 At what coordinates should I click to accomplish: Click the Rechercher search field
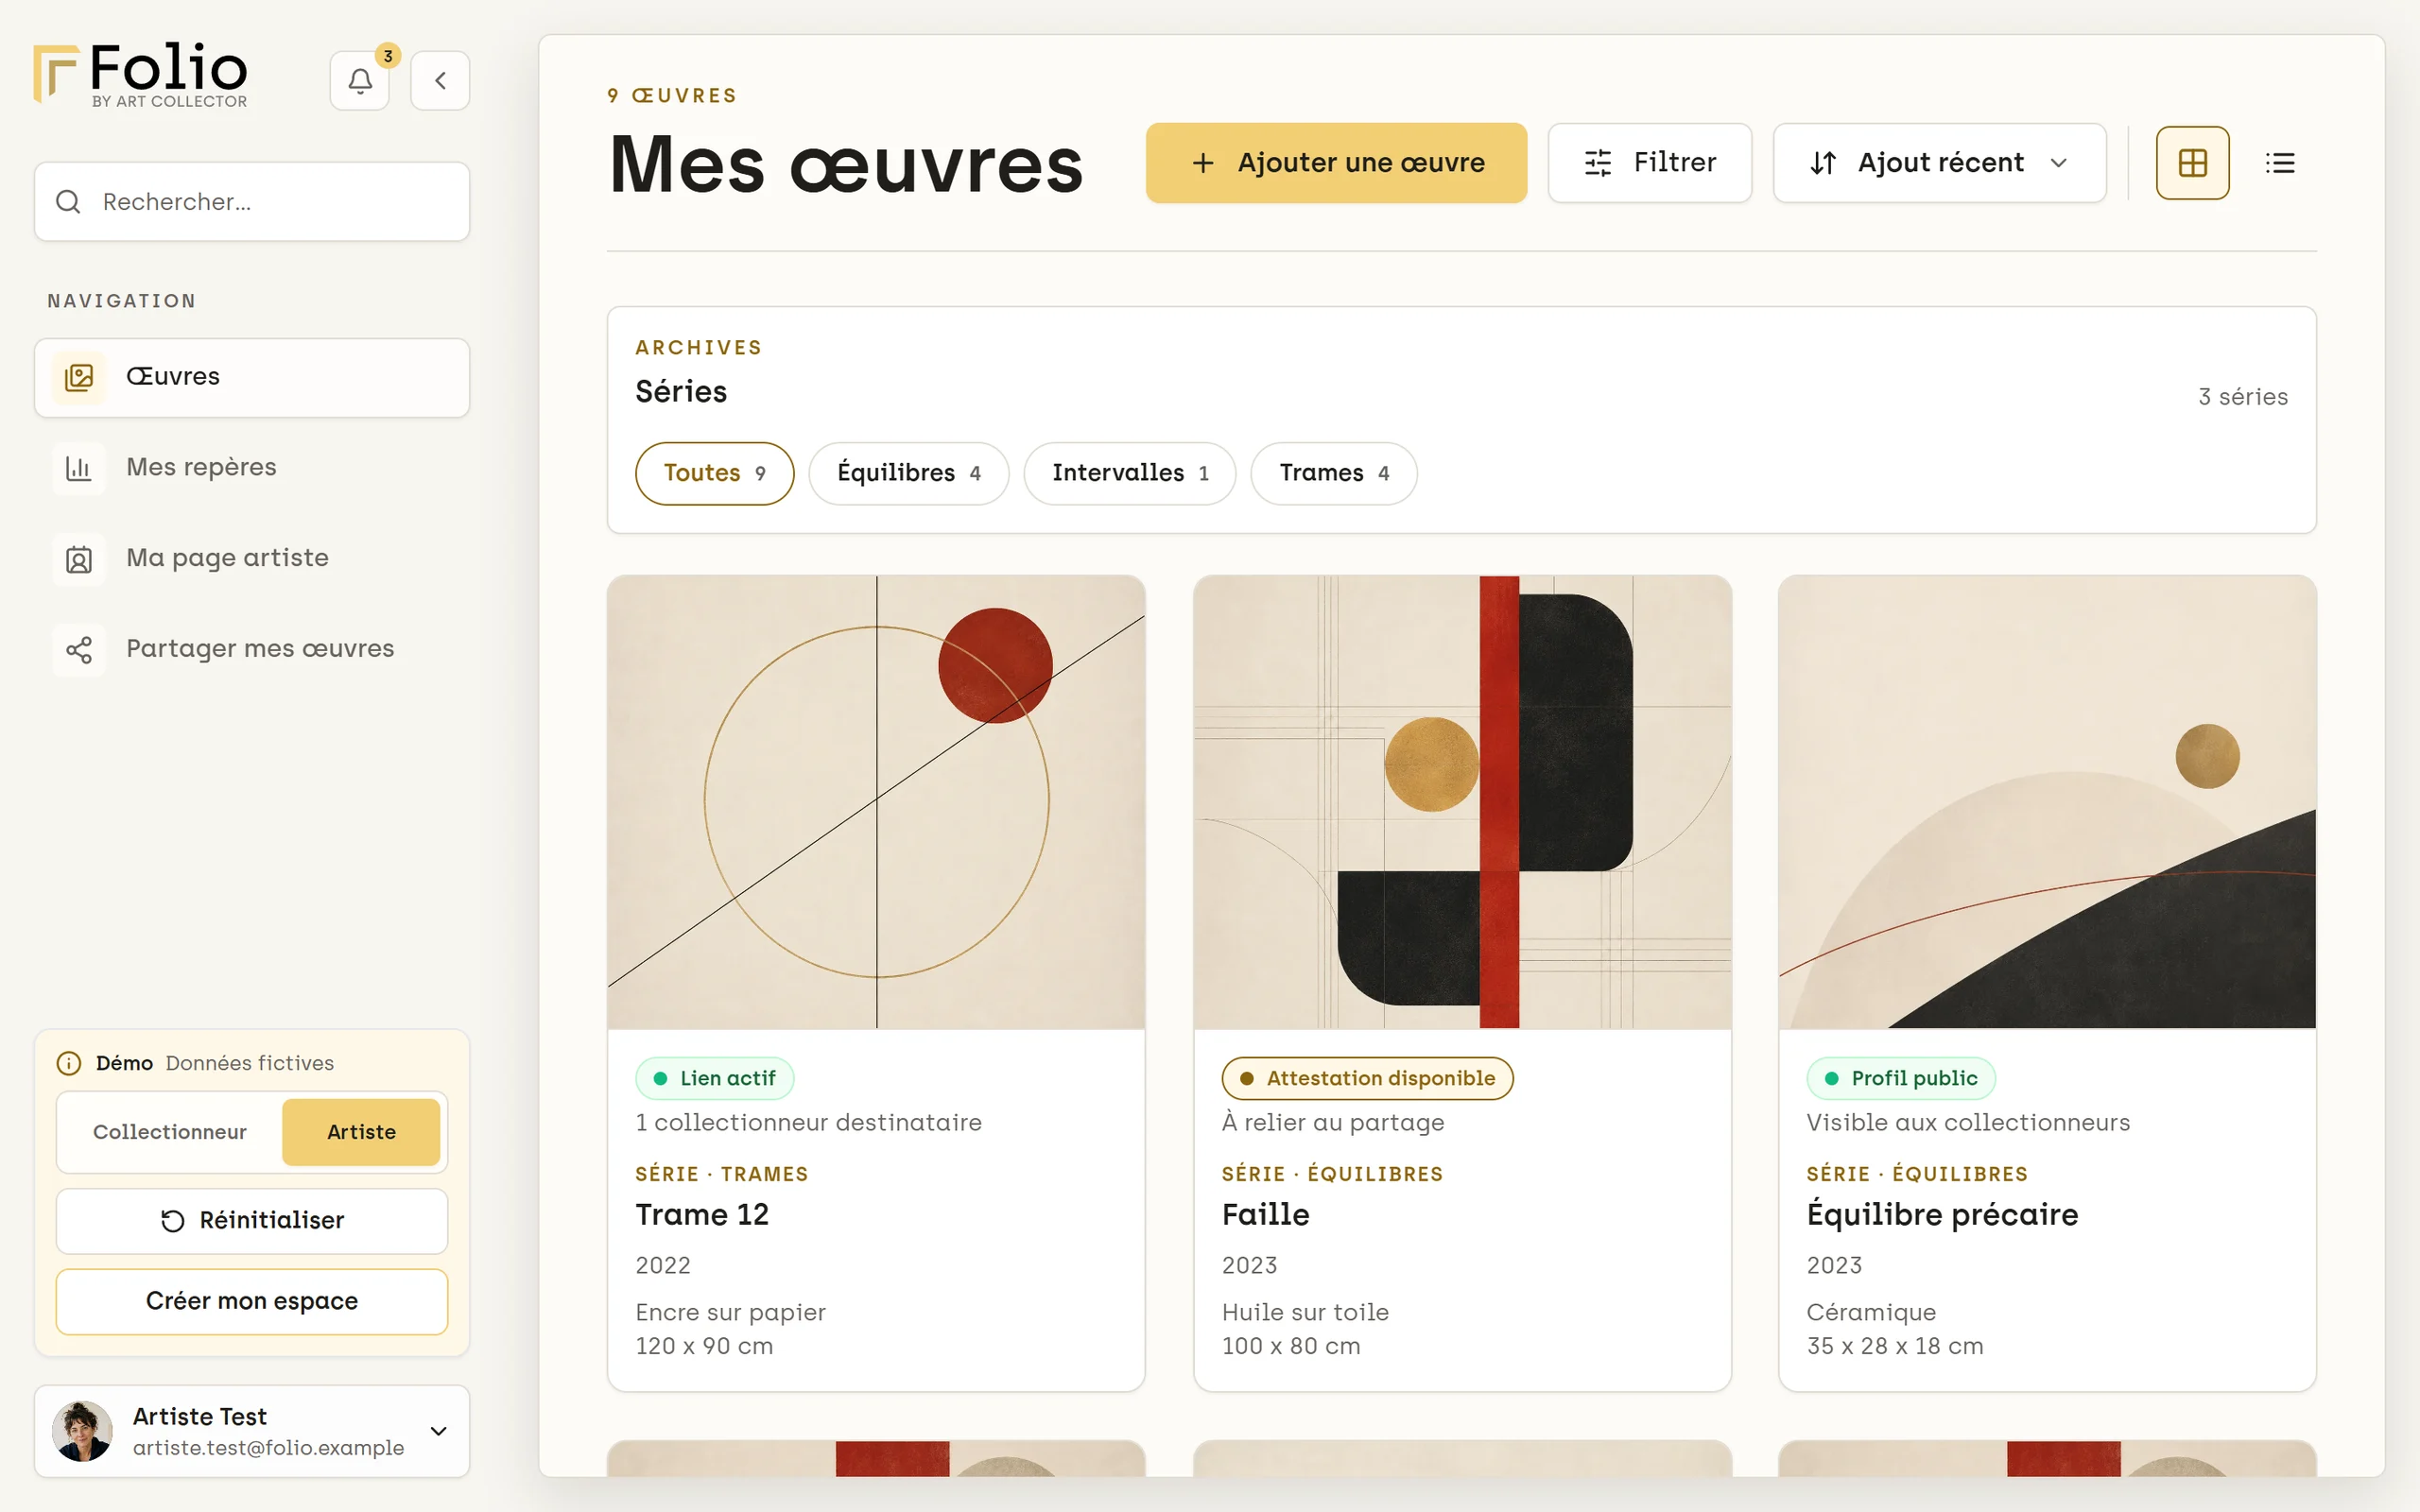click(x=252, y=202)
